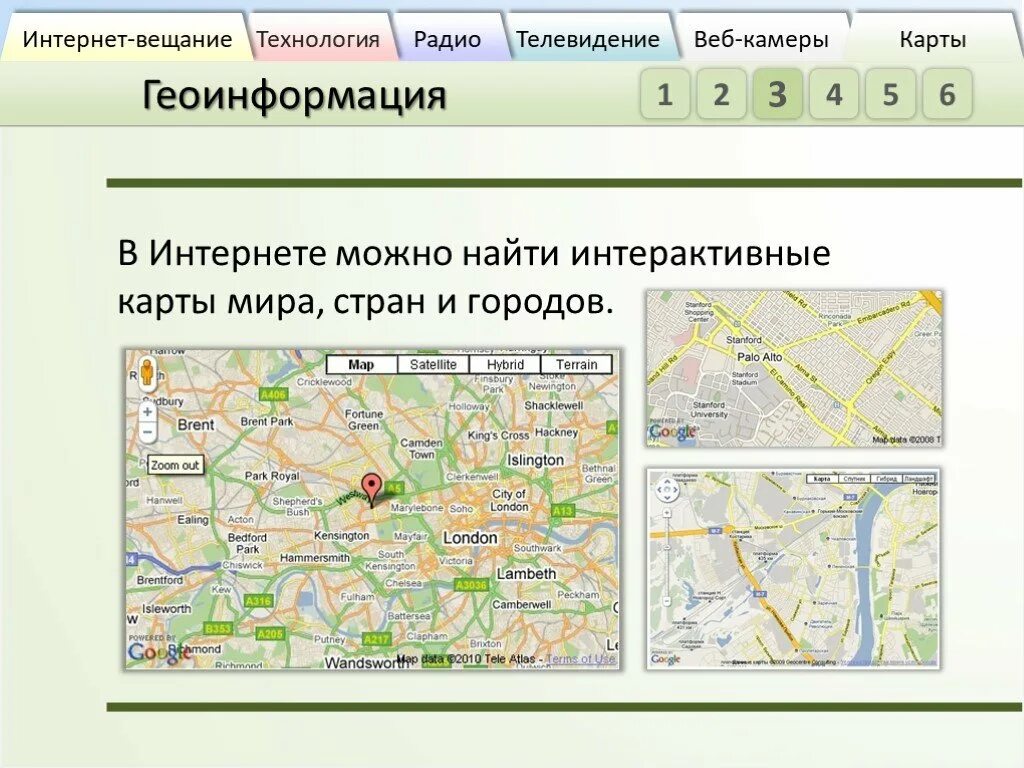Screen dimensions: 1024x768
Task: Open the Terms of Use link
Action: 581,659
